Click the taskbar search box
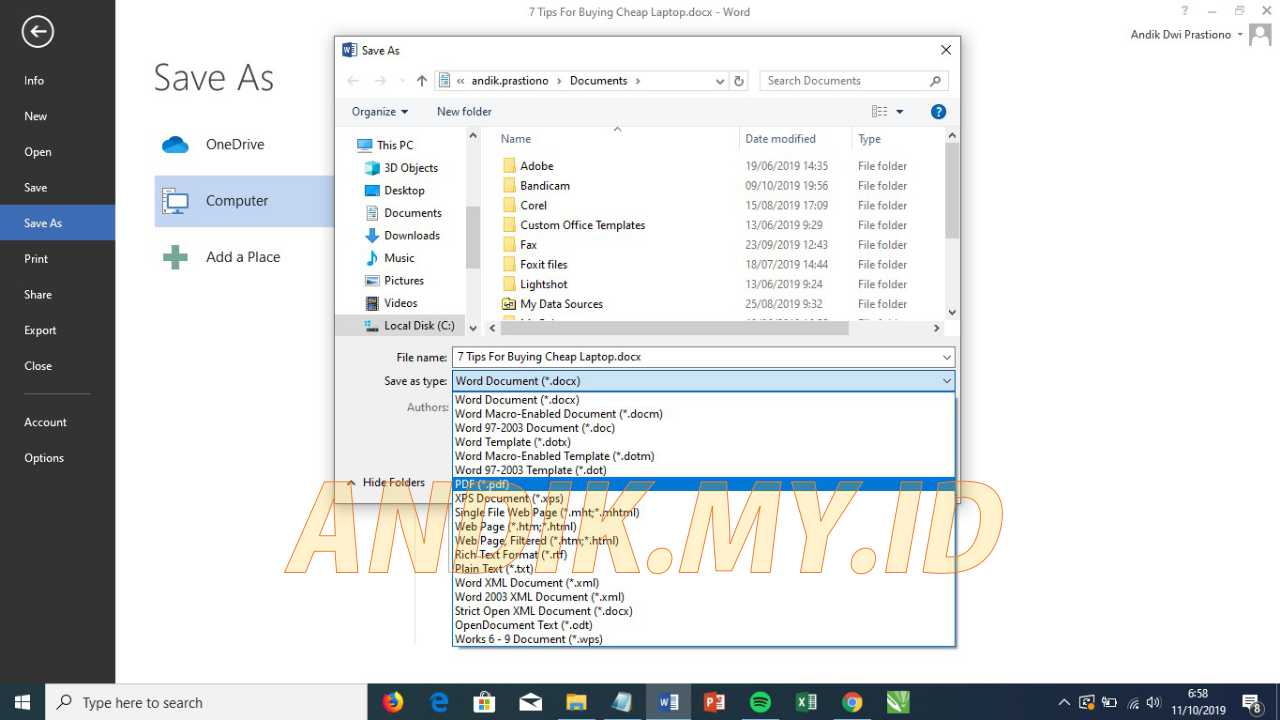The height and width of the screenshot is (720, 1280). point(207,702)
